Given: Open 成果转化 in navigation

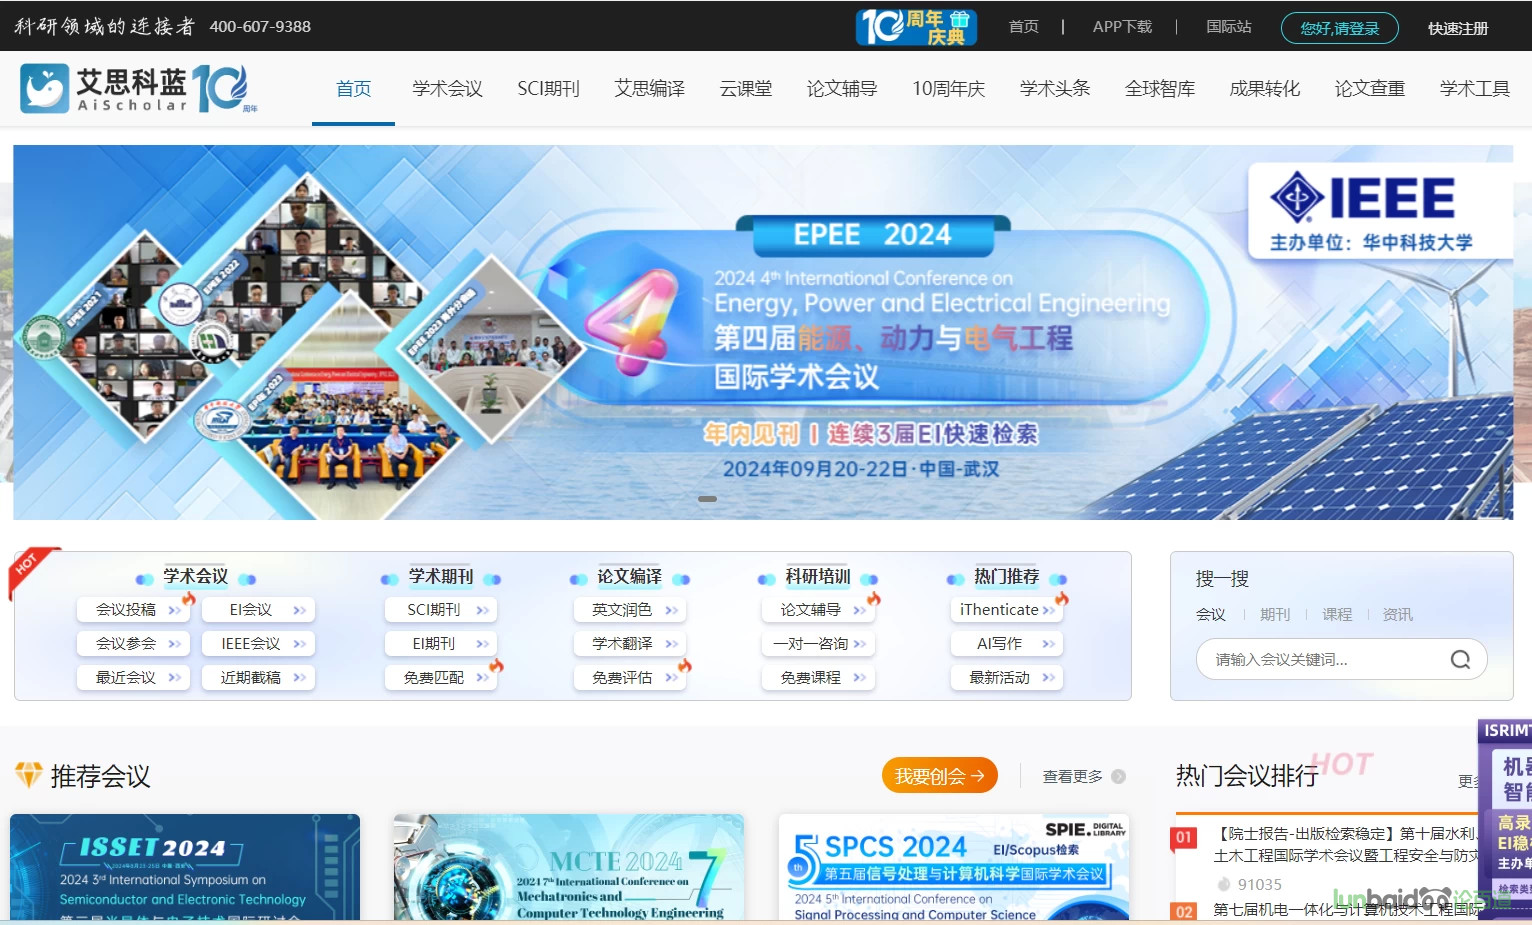Looking at the screenshot, I should [1265, 89].
